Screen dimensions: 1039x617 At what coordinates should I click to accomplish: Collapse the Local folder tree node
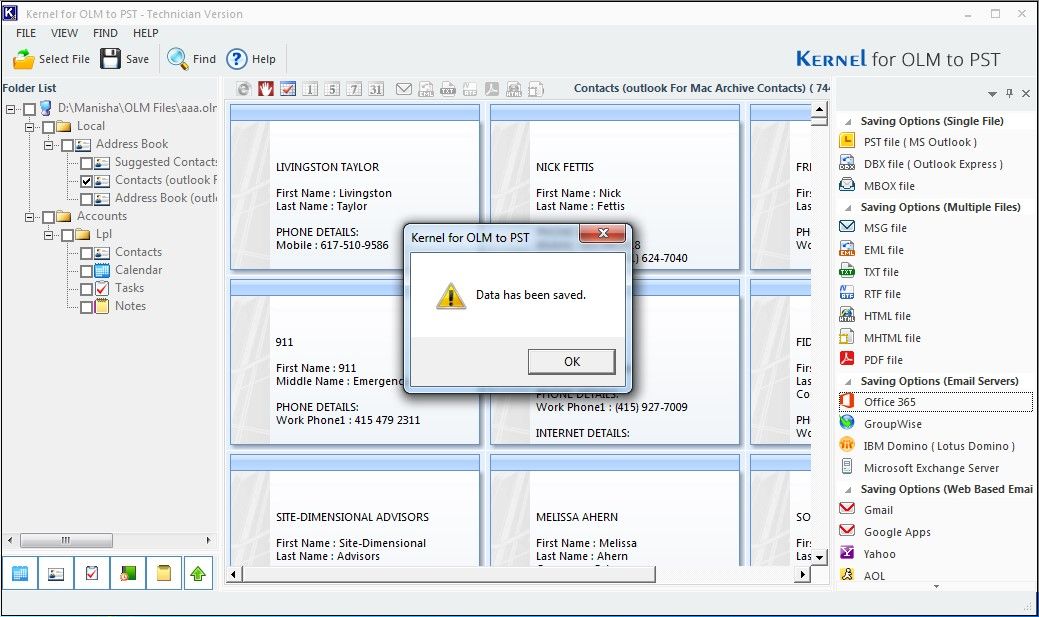[x=29, y=127]
